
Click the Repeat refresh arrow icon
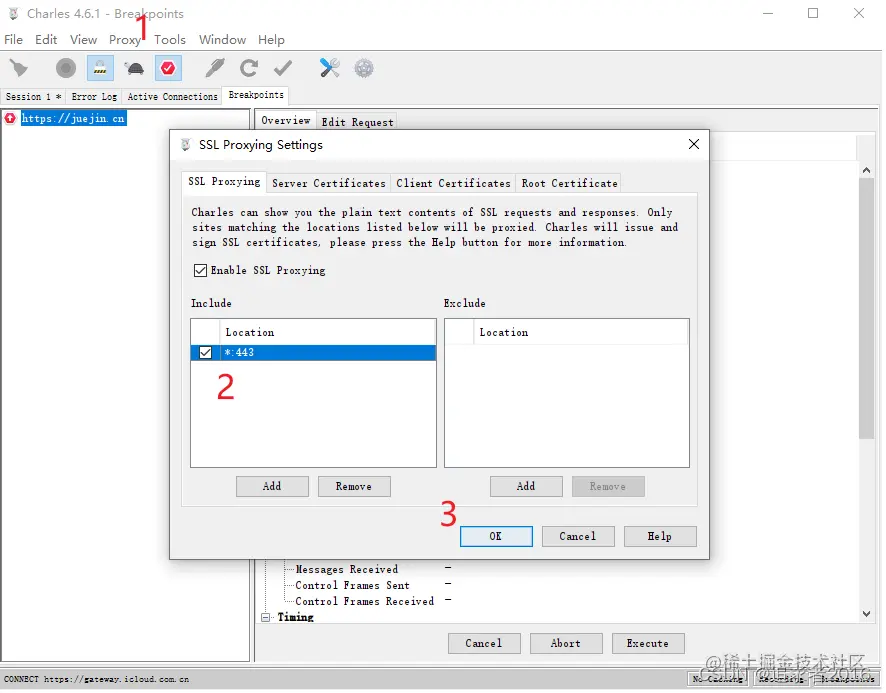point(249,68)
